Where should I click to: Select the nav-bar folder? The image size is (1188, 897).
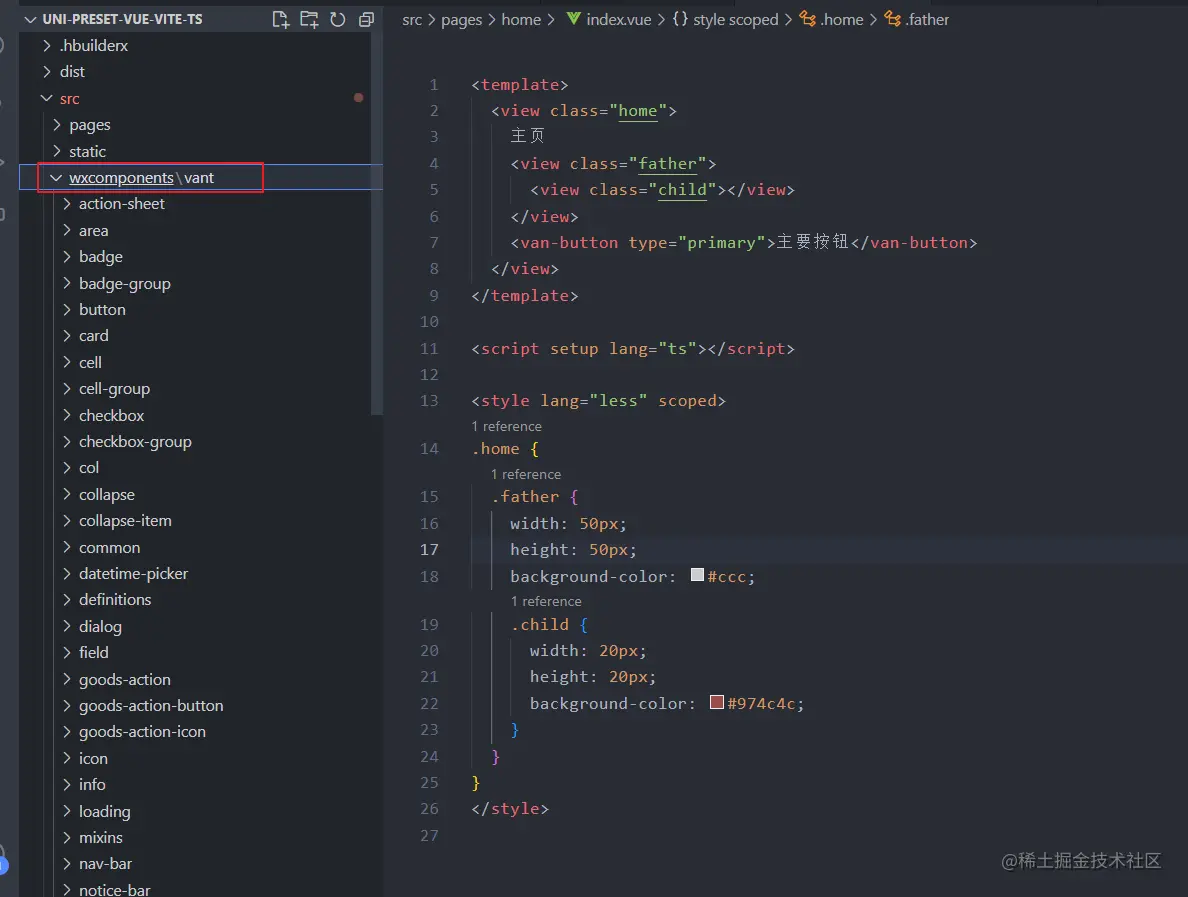tap(105, 864)
